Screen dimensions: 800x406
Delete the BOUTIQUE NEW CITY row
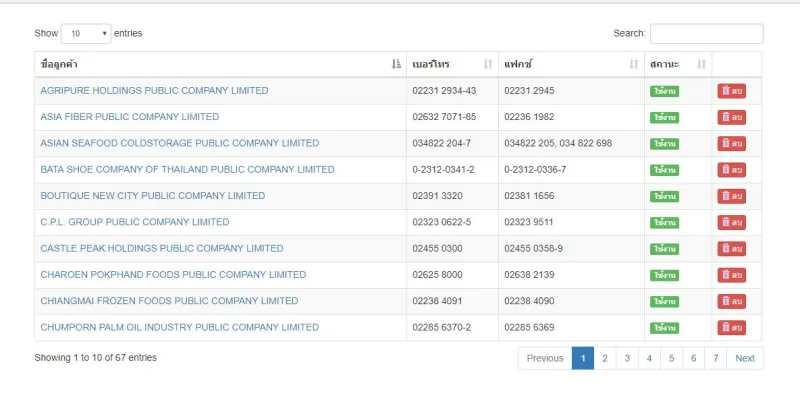tap(732, 196)
